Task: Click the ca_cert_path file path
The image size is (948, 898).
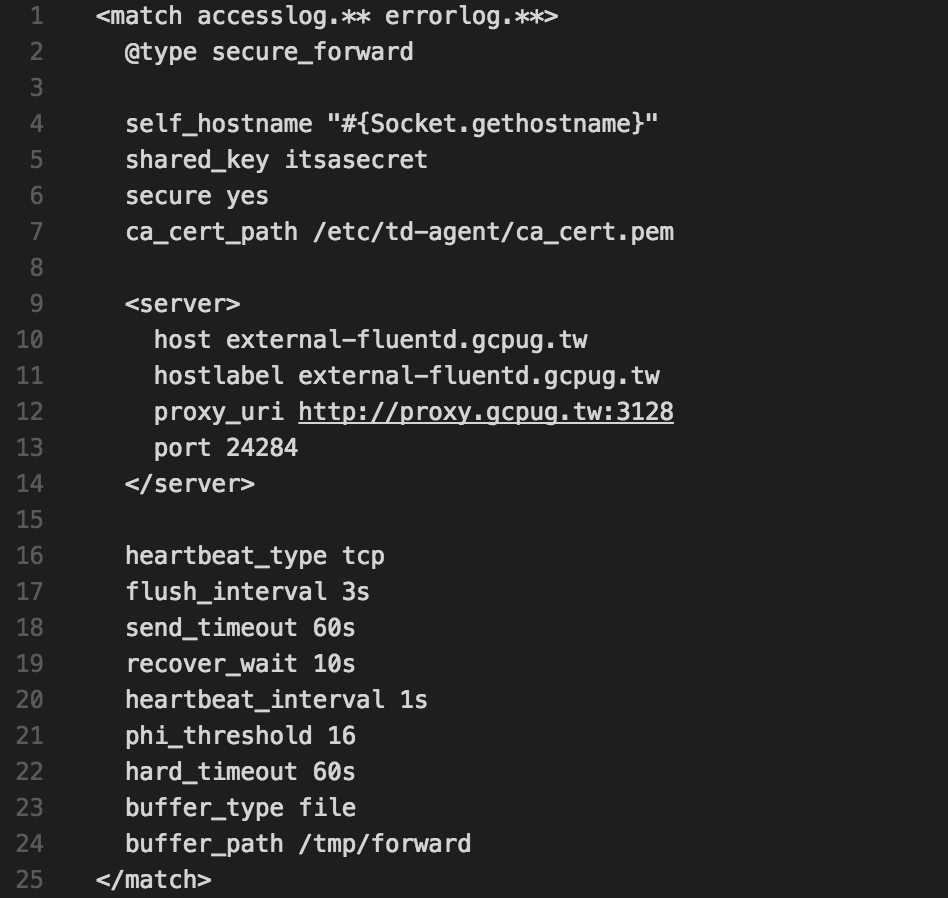Action: coord(493,232)
